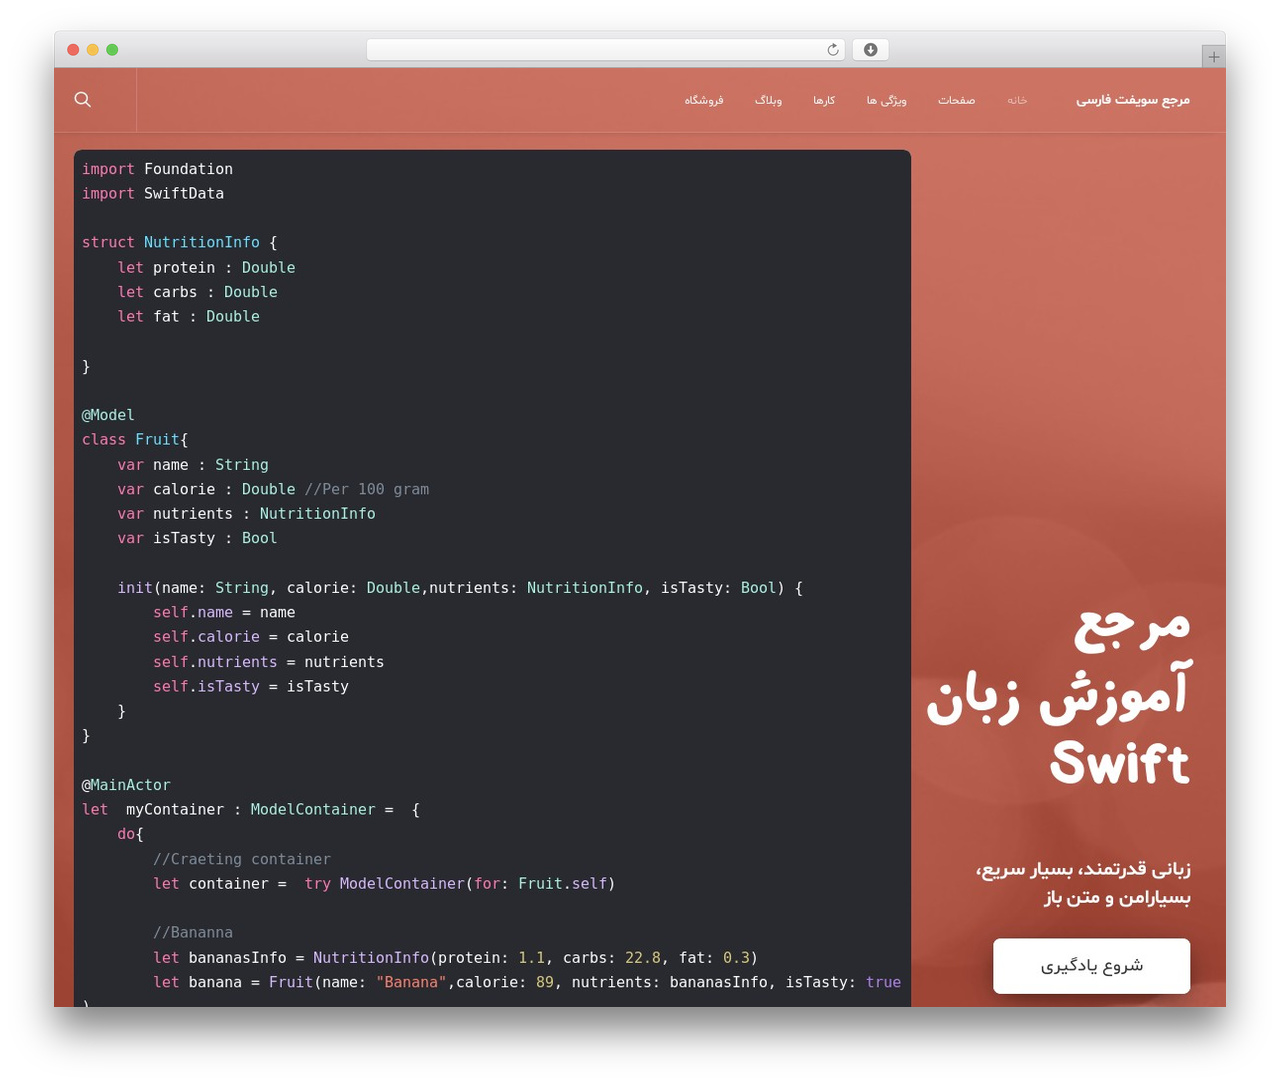Click the '//Per 100 gram' comment
Image resolution: width=1280 pixels, height=1084 pixels.
[x=367, y=489]
